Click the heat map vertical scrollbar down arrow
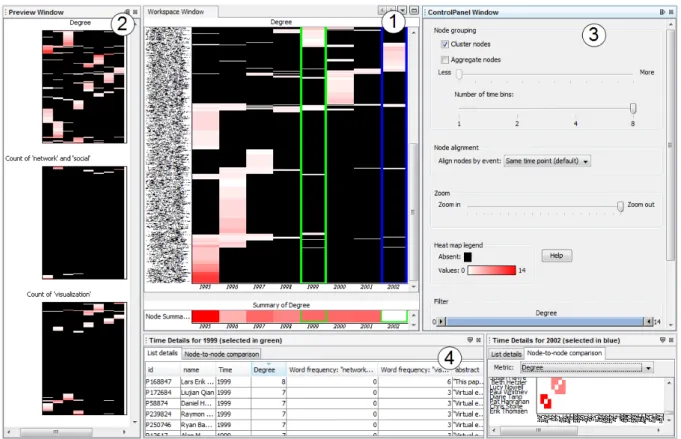The image size is (681, 439). (413, 287)
